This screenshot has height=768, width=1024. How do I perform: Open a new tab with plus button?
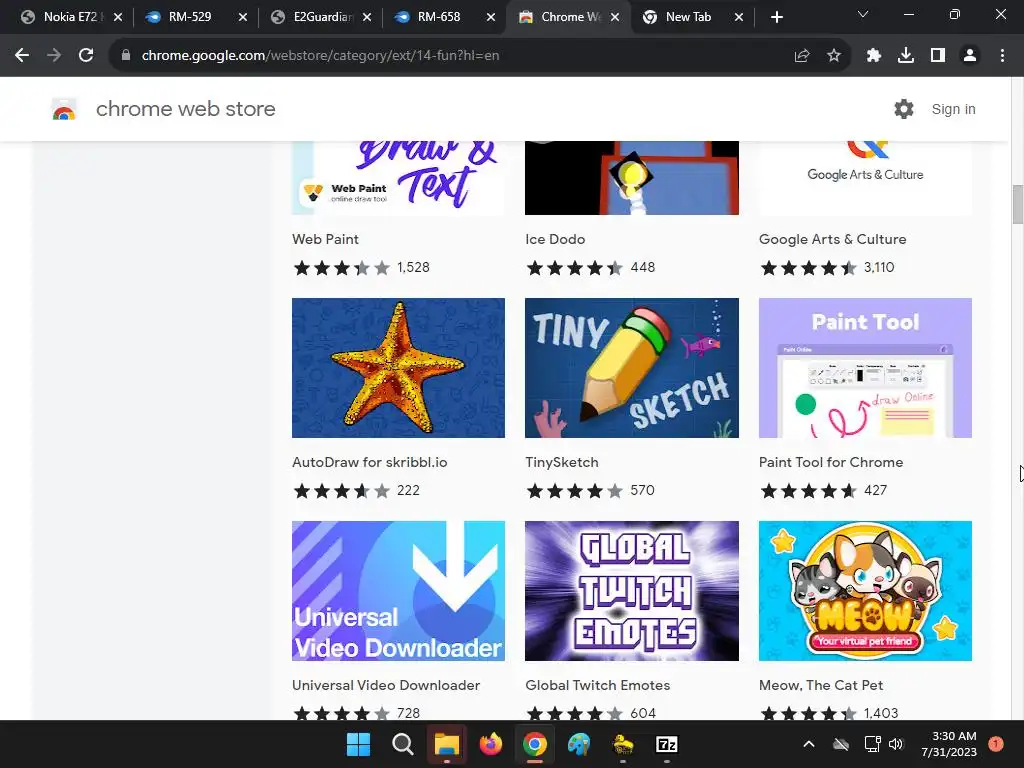[776, 17]
